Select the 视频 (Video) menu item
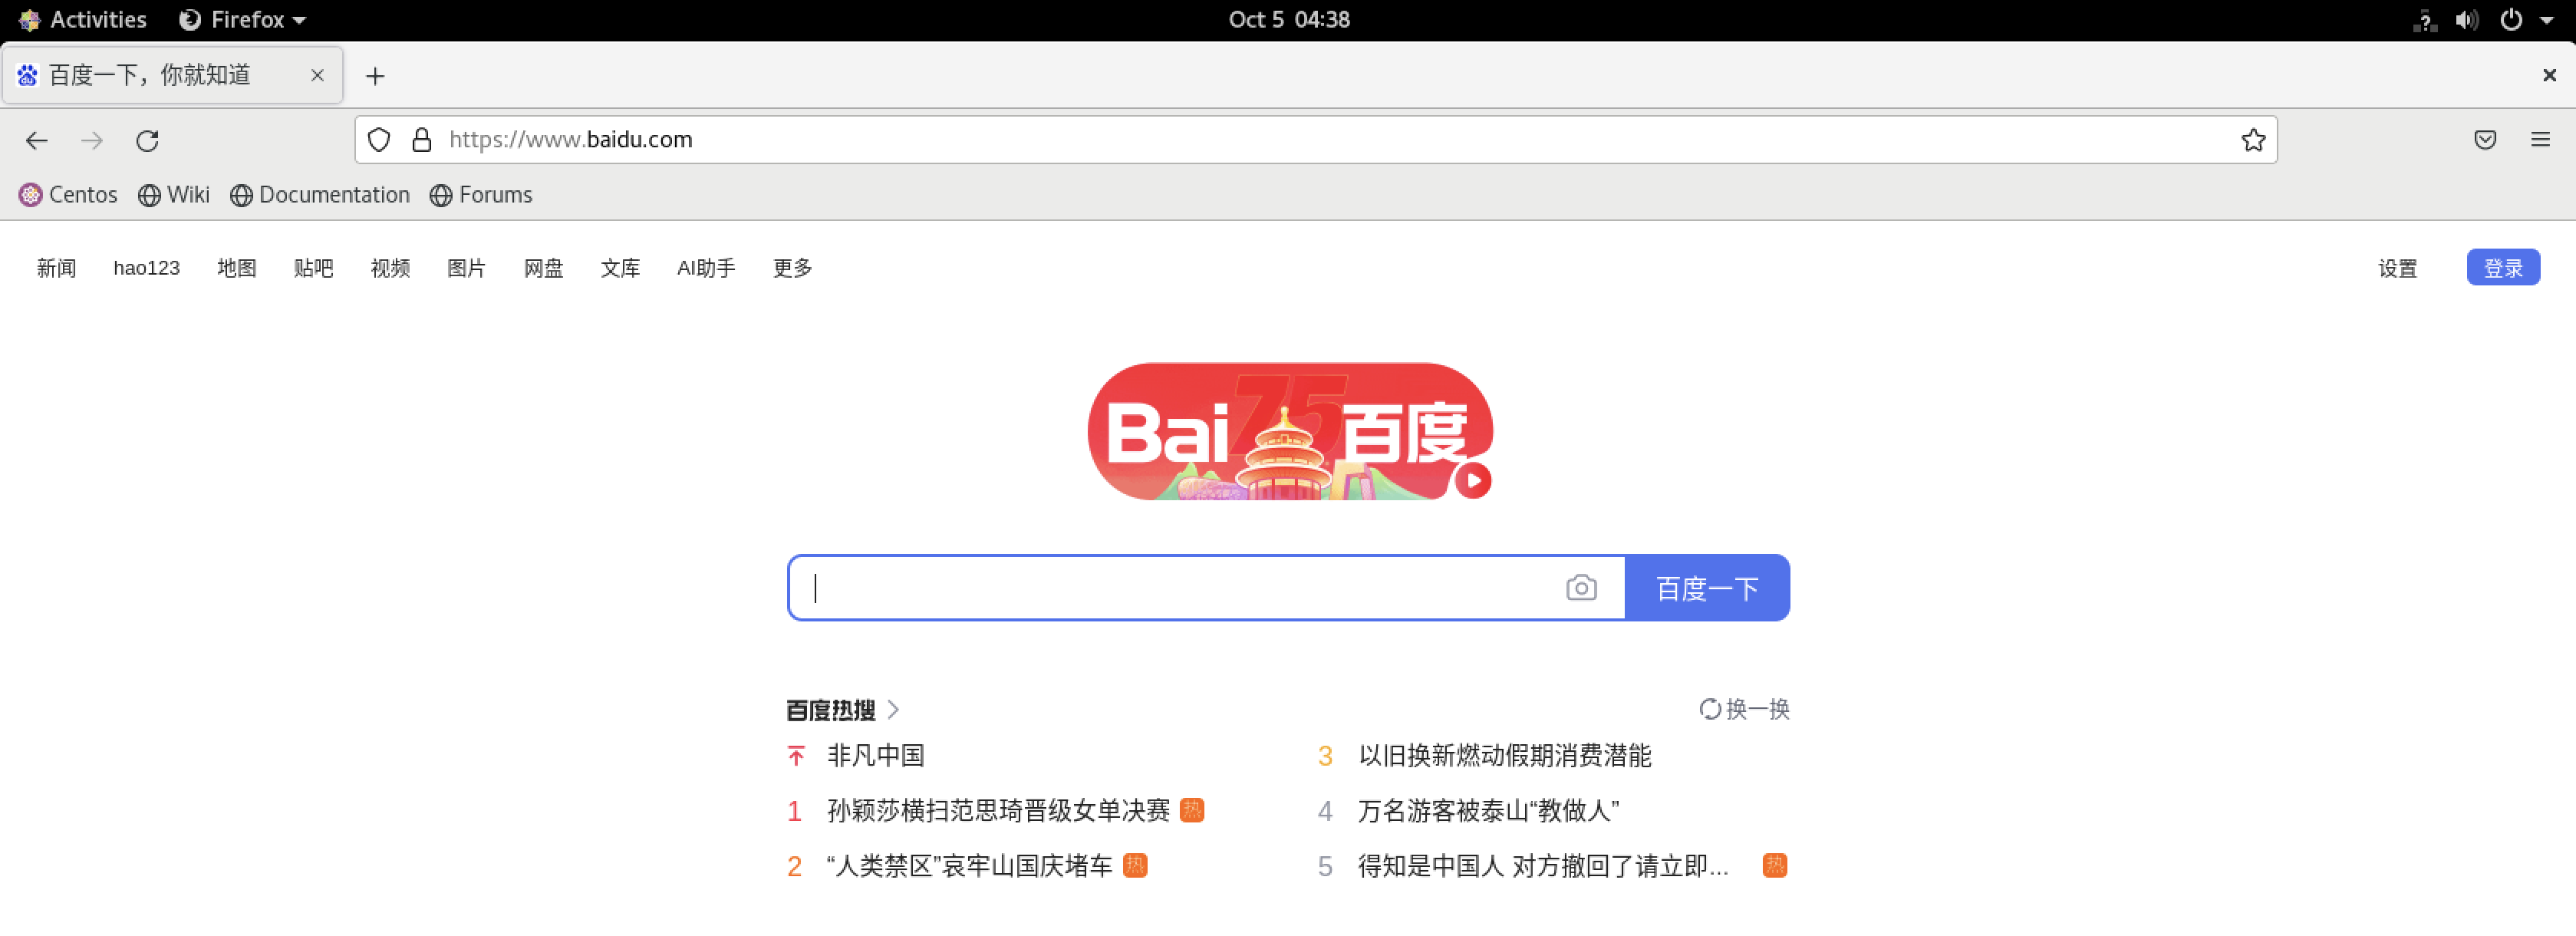This screenshot has width=2576, height=936. (390, 268)
